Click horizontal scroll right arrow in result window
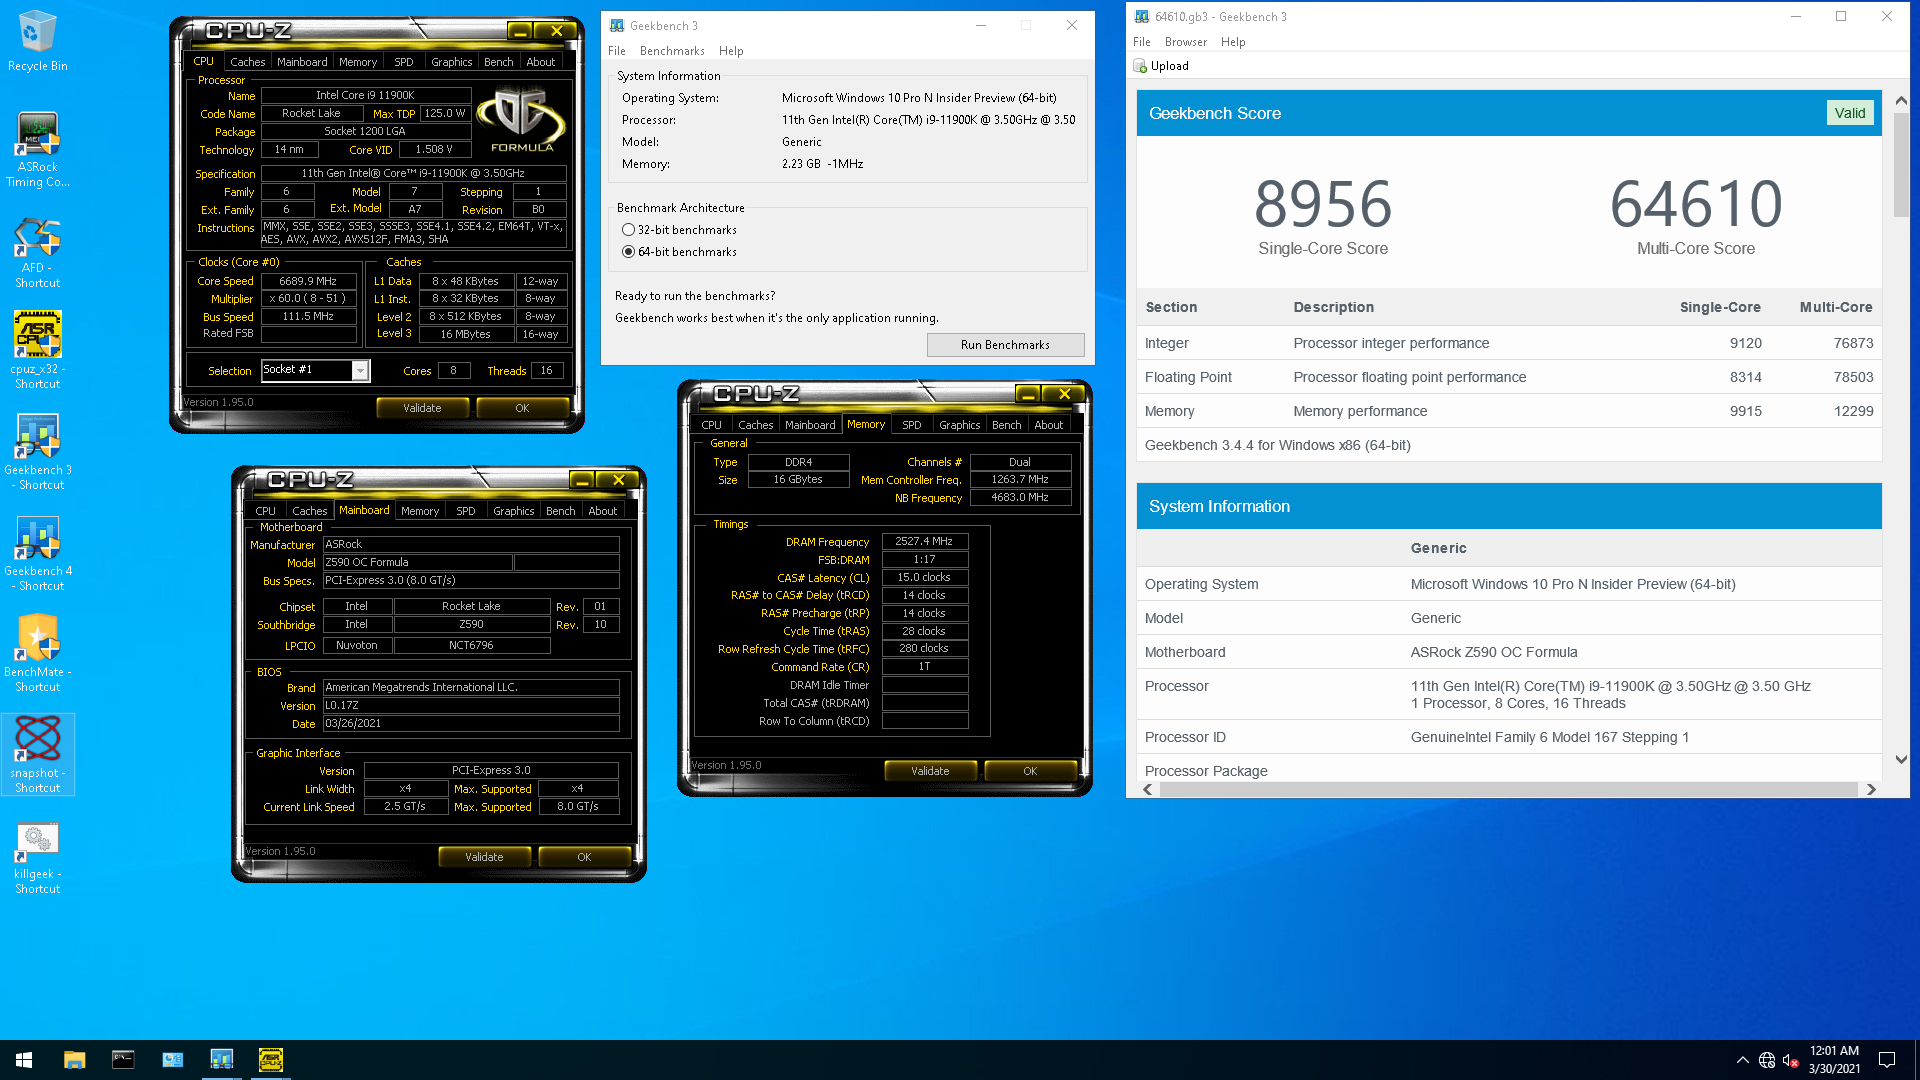 pos(1871,790)
